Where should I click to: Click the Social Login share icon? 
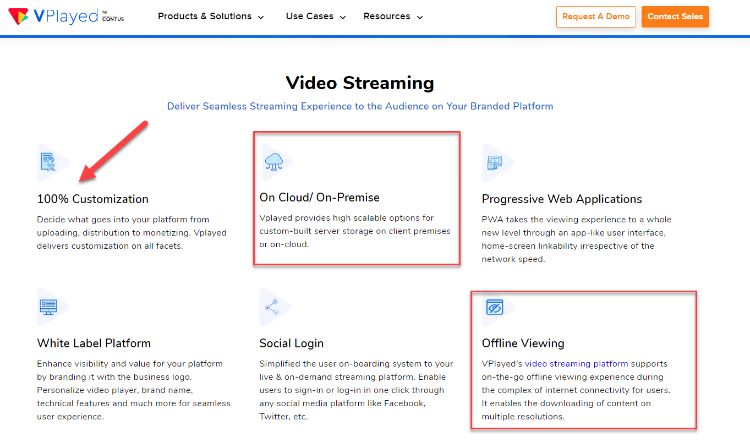point(272,307)
